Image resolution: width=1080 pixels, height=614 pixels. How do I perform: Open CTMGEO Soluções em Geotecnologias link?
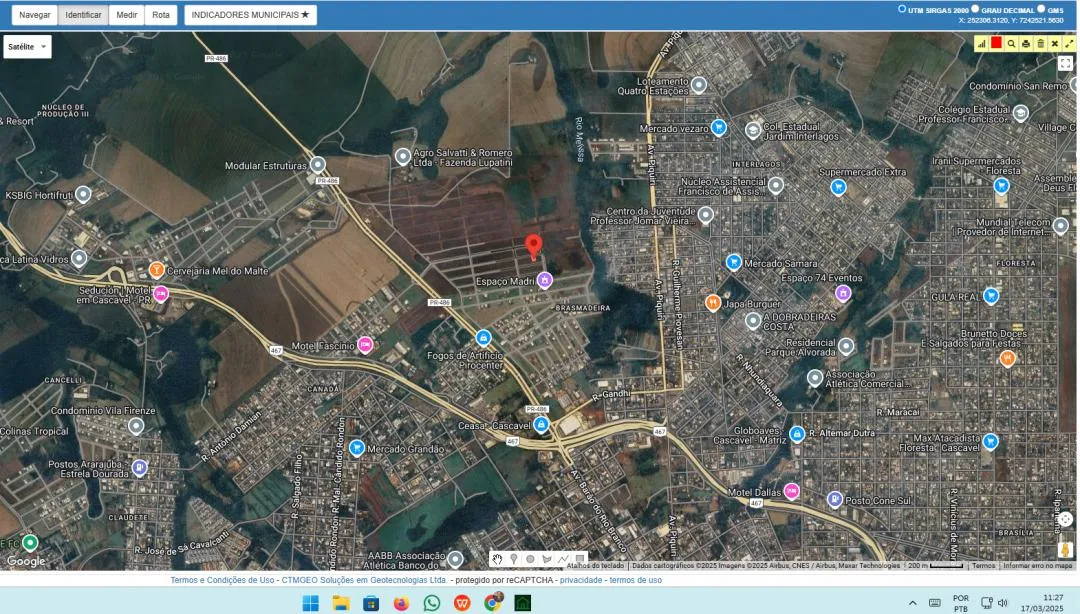364,580
